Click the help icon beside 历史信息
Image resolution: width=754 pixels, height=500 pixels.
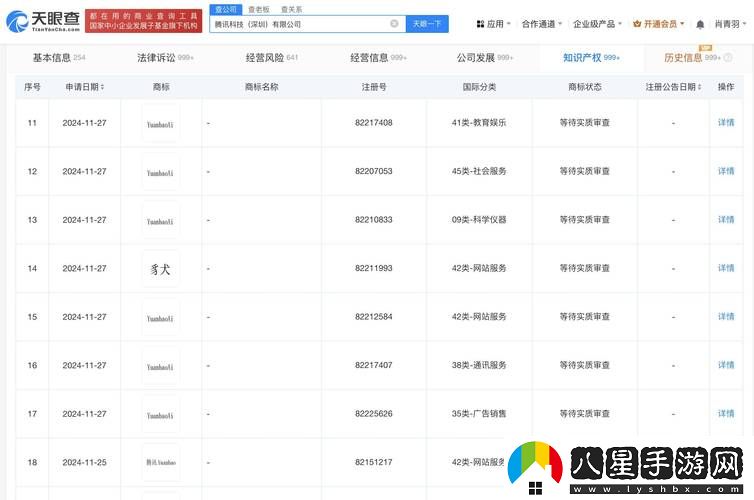(x=728, y=58)
